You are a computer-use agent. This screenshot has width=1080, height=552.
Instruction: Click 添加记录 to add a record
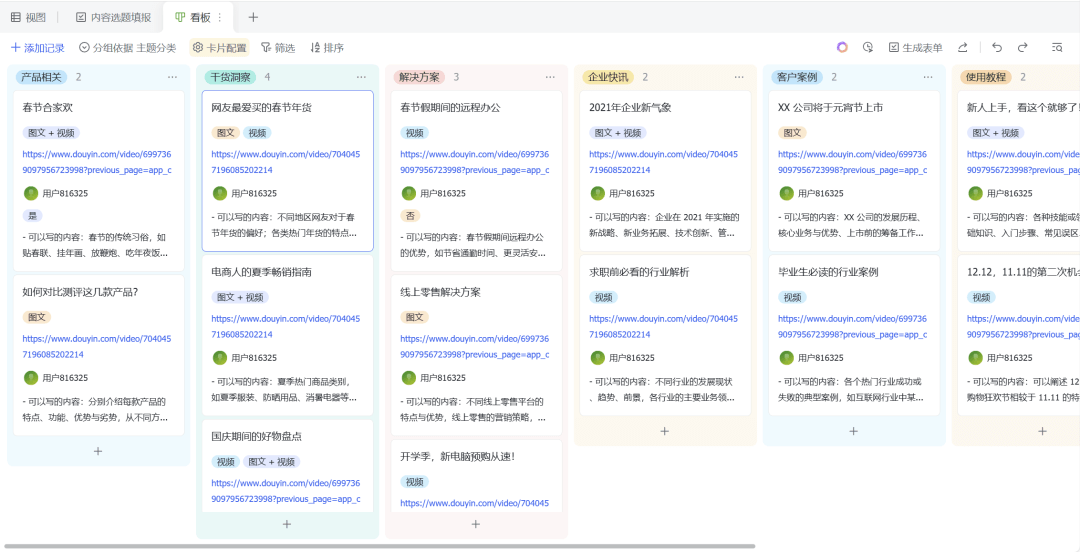pos(37,47)
